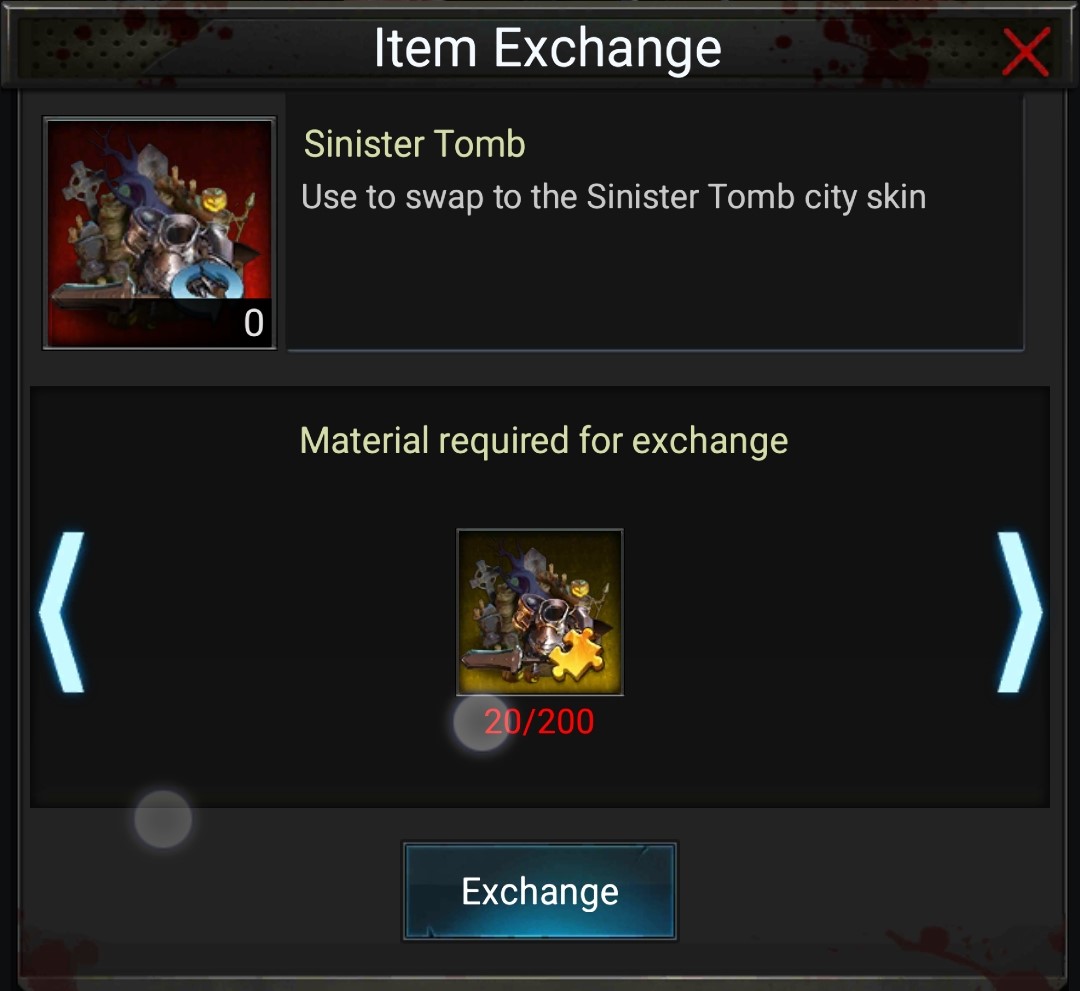This screenshot has height=991, width=1080.
Task: Click the city skin description text
Action: (614, 197)
